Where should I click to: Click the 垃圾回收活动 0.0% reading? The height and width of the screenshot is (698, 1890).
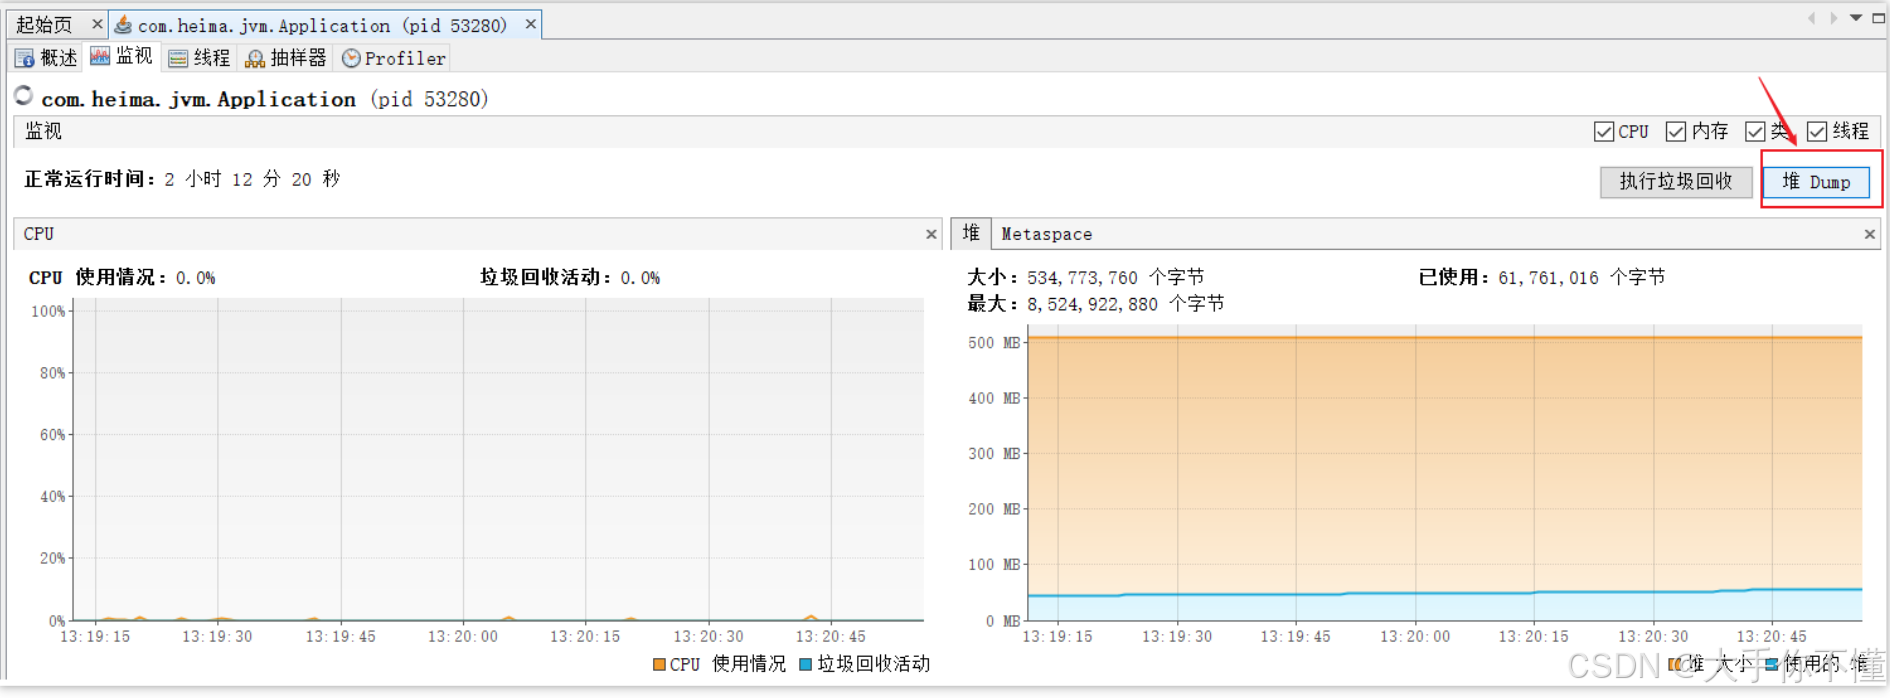(x=570, y=277)
